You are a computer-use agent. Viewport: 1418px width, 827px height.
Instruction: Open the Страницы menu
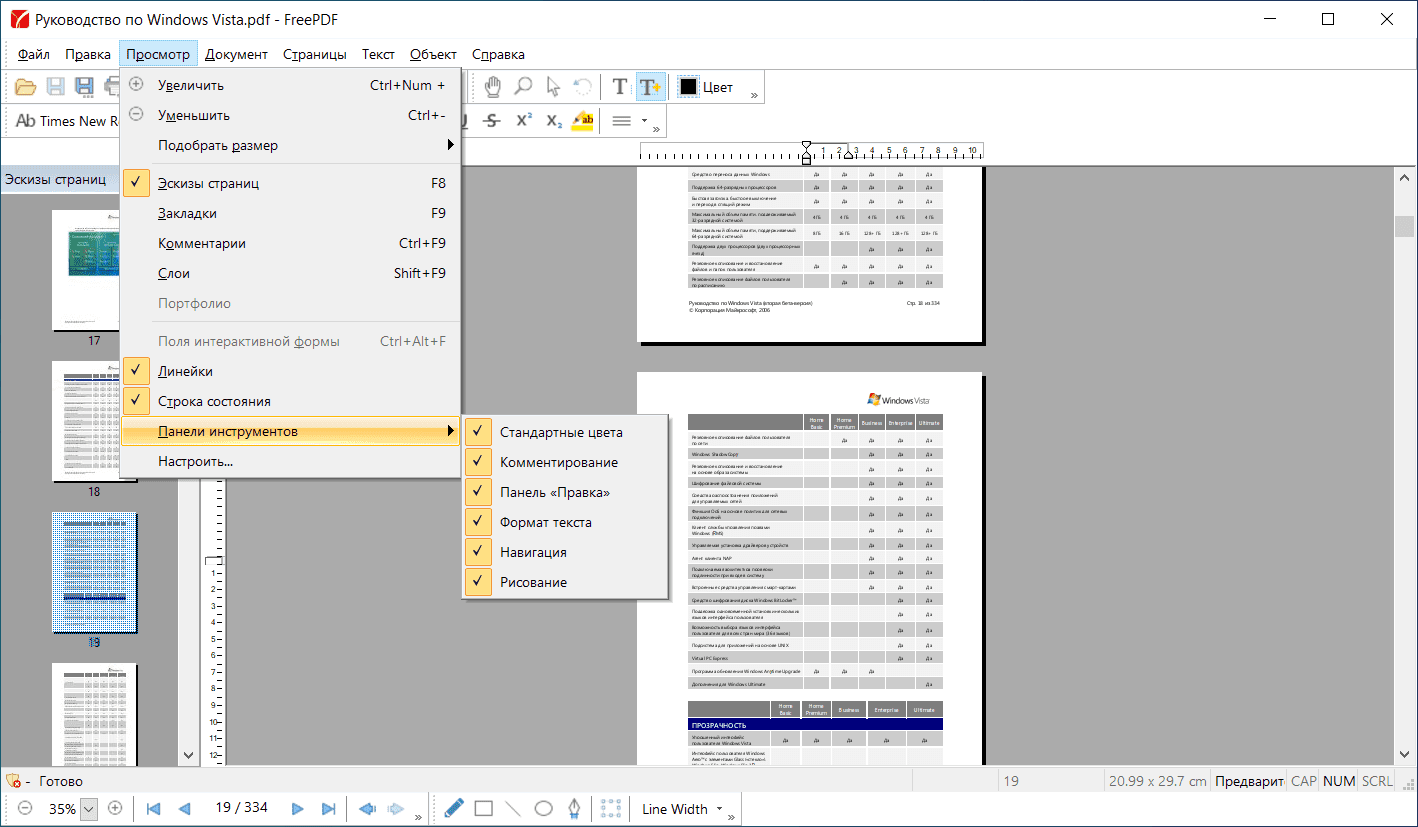pyautogui.click(x=315, y=54)
